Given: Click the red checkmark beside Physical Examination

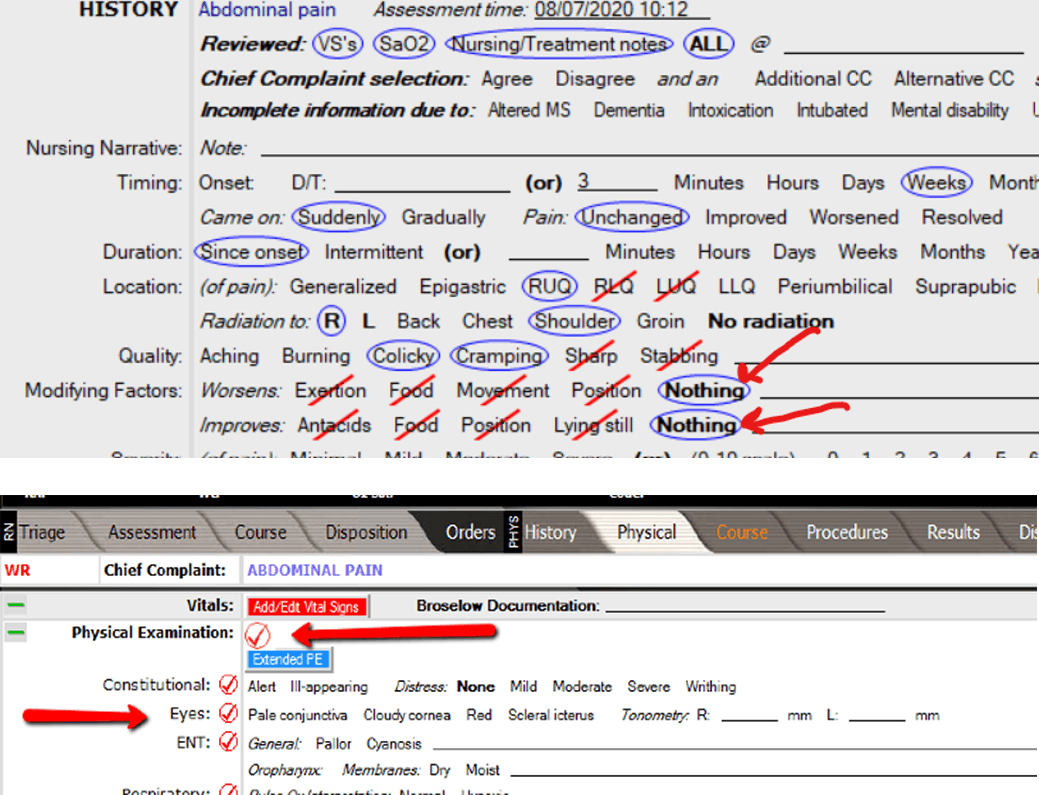Looking at the screenshot, I should pyautogui.click(x=257, y=634).
